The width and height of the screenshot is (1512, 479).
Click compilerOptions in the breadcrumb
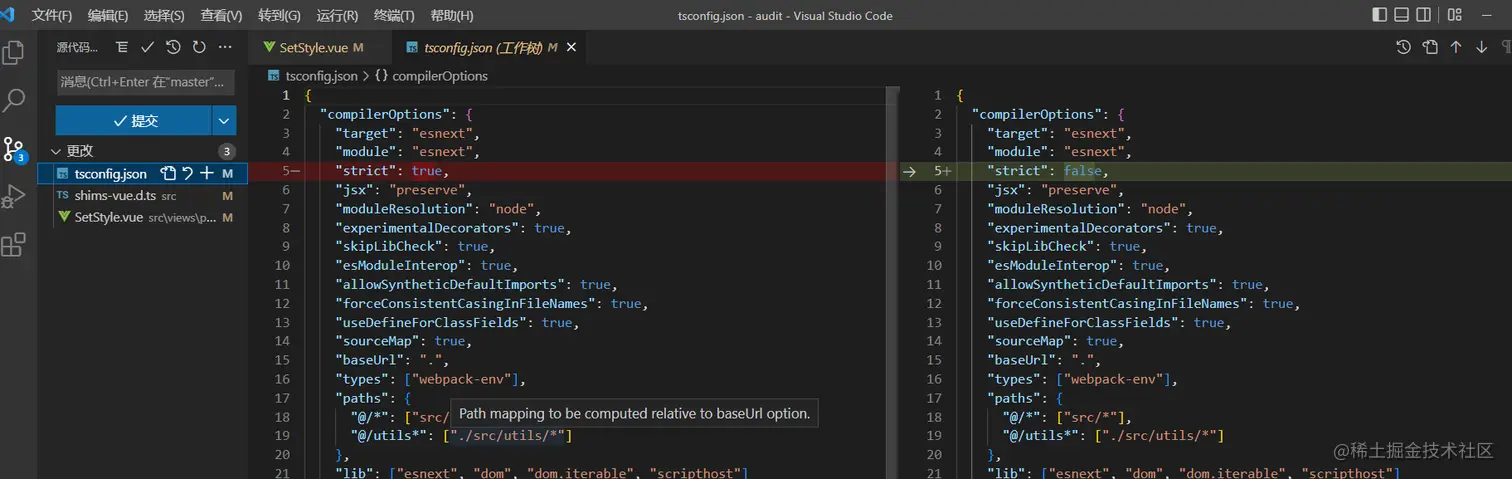coord(440,76)
